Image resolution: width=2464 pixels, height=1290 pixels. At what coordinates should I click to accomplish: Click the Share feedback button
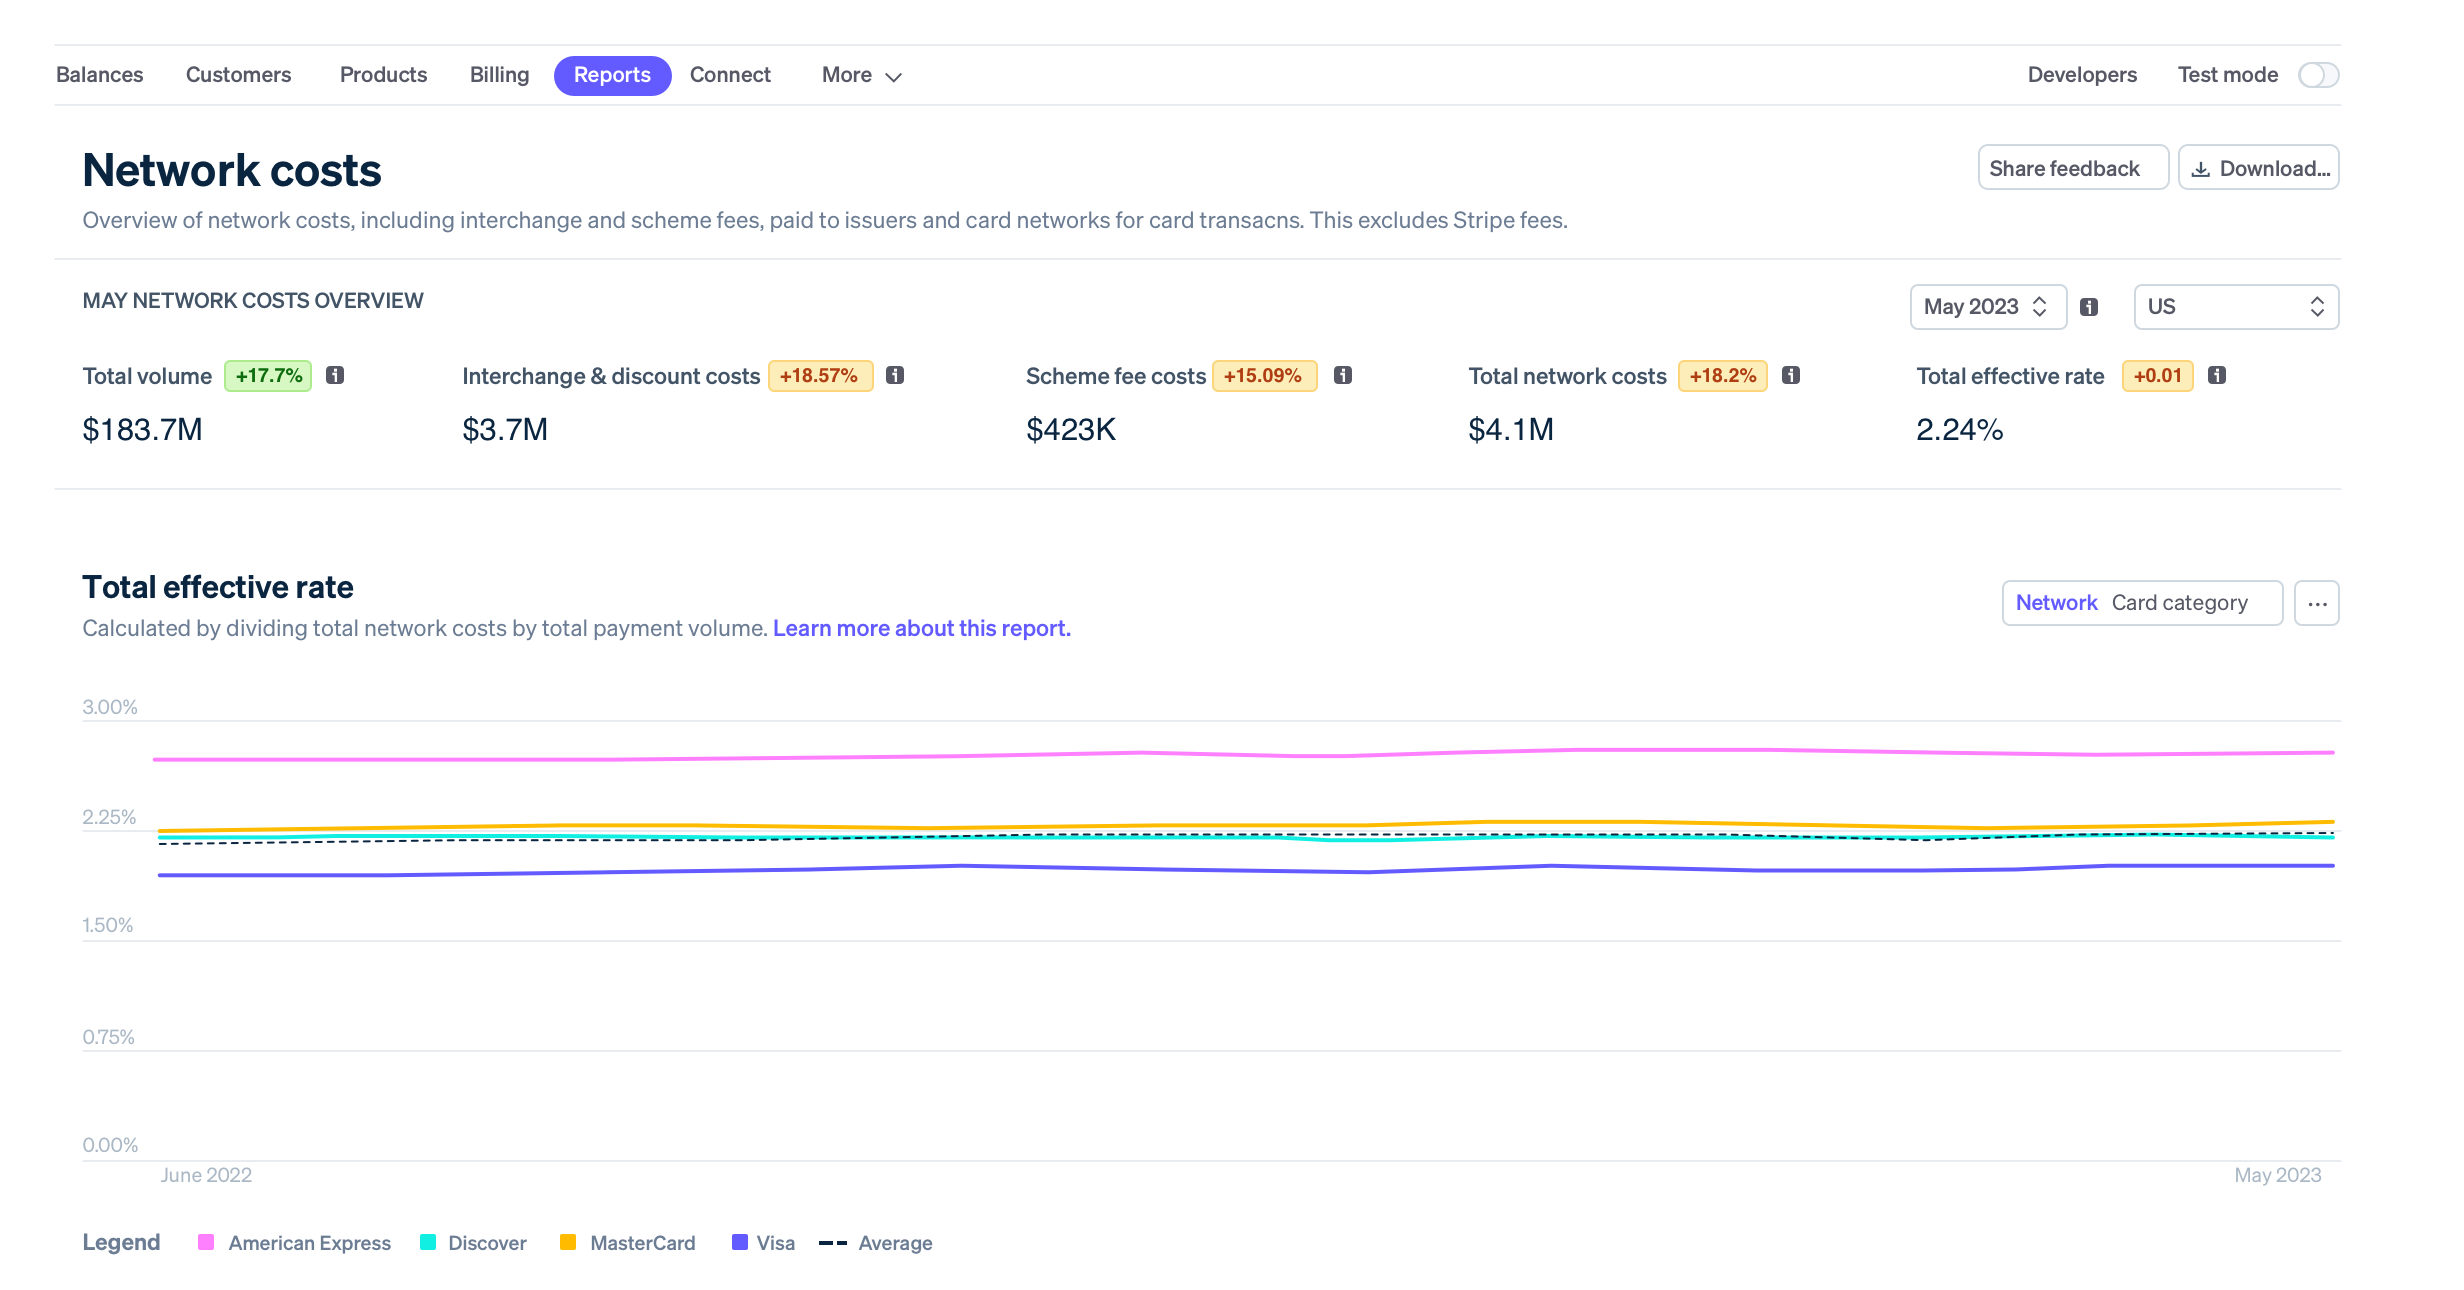click(x=2073, y=167)
